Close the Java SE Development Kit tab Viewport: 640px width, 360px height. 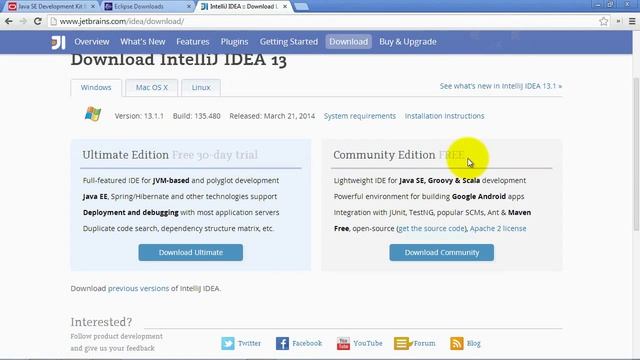pyautogui.click(x=93, y=7)
